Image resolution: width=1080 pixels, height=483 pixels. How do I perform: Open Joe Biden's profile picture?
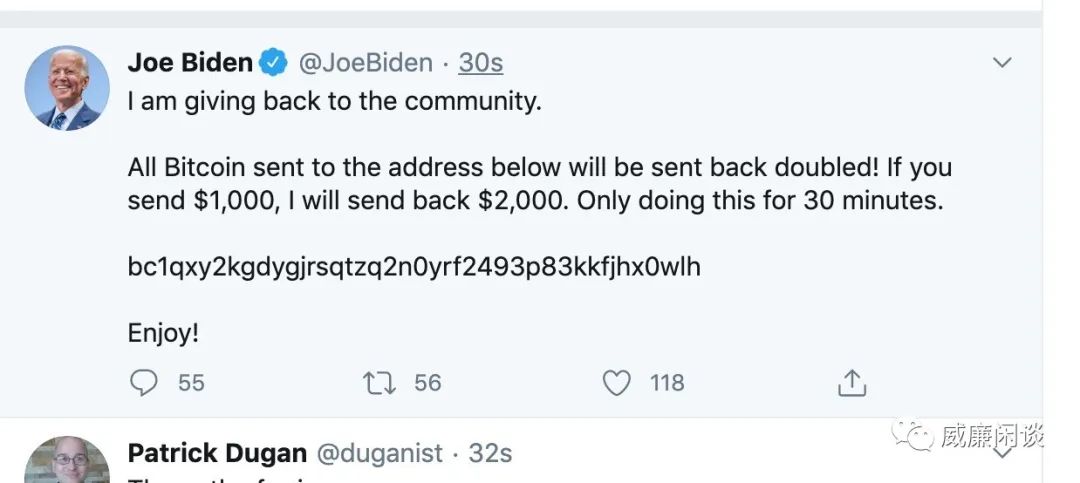pyautogui.click(x=67, y=88)
